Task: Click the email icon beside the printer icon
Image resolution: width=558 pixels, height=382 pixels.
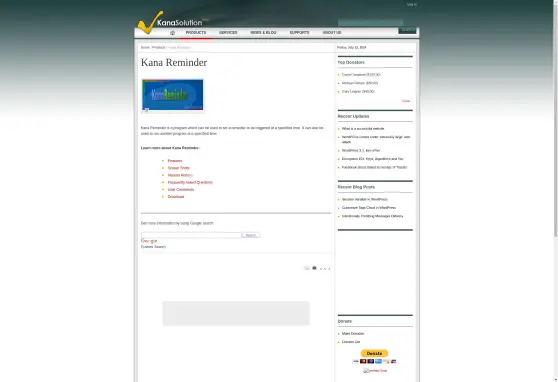Action: click(x=307, y=268)
